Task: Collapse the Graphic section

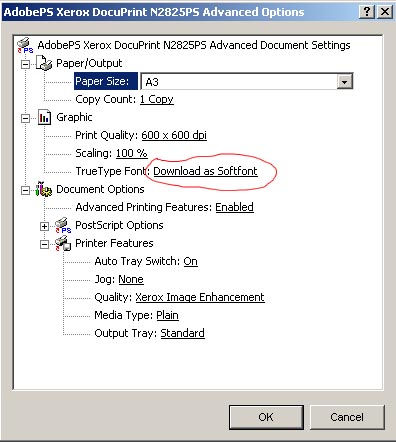Action: pos(25,118)
